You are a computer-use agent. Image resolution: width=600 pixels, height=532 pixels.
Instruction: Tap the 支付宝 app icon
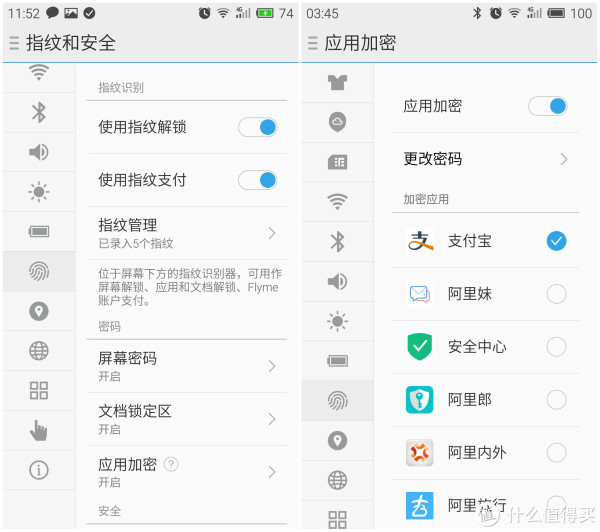(x=420, y=241)
